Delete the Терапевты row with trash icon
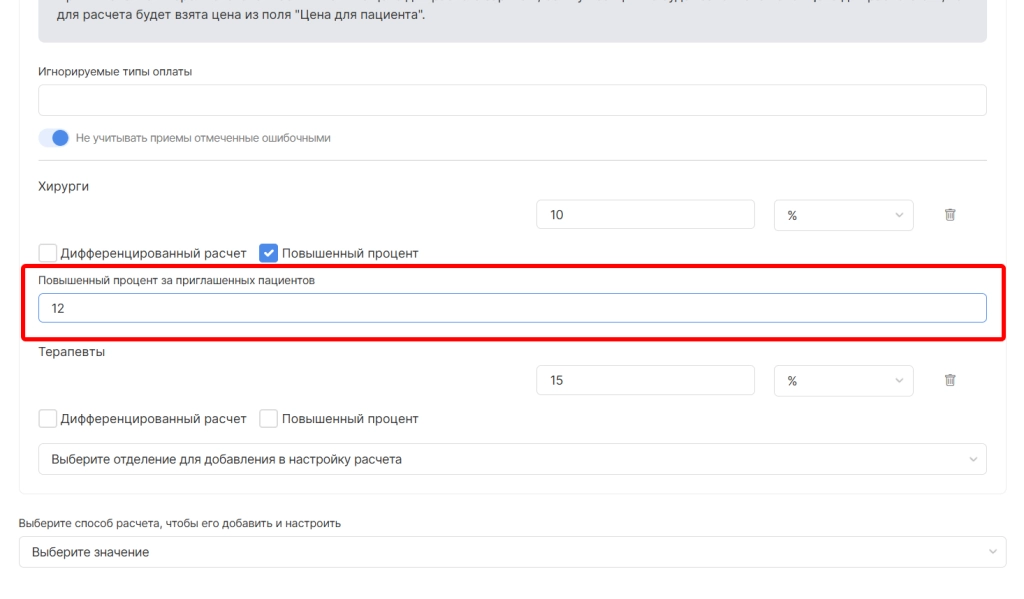1024x599 pixels. (950, 380)
